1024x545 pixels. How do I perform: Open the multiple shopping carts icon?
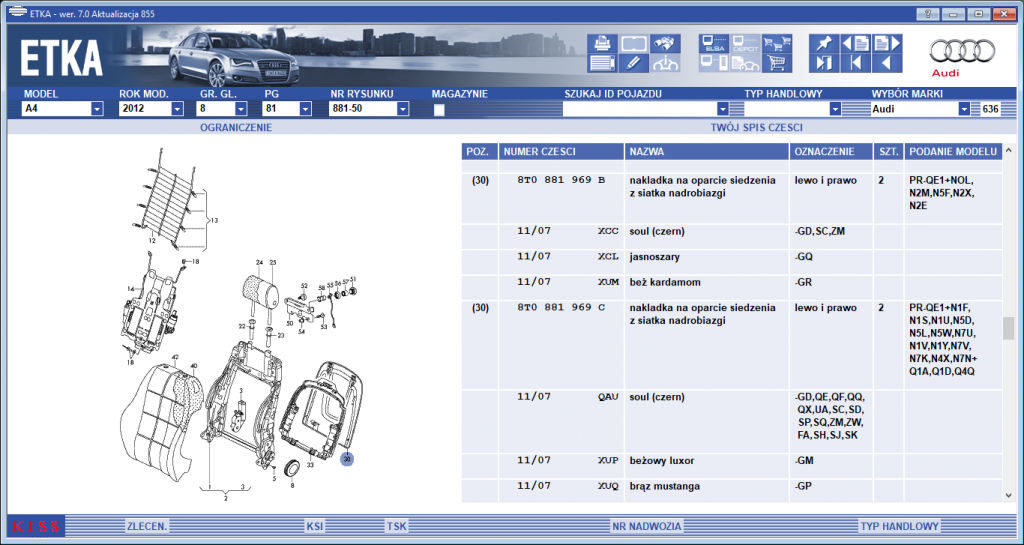[777, 44]
